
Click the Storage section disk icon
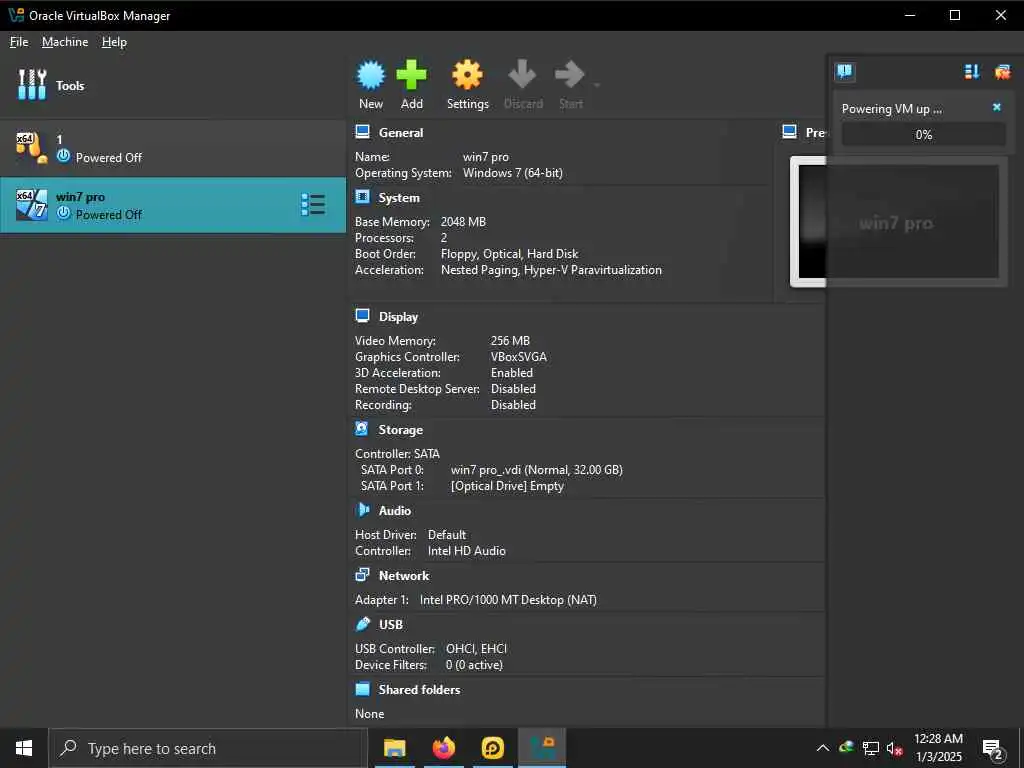[362, 429]
